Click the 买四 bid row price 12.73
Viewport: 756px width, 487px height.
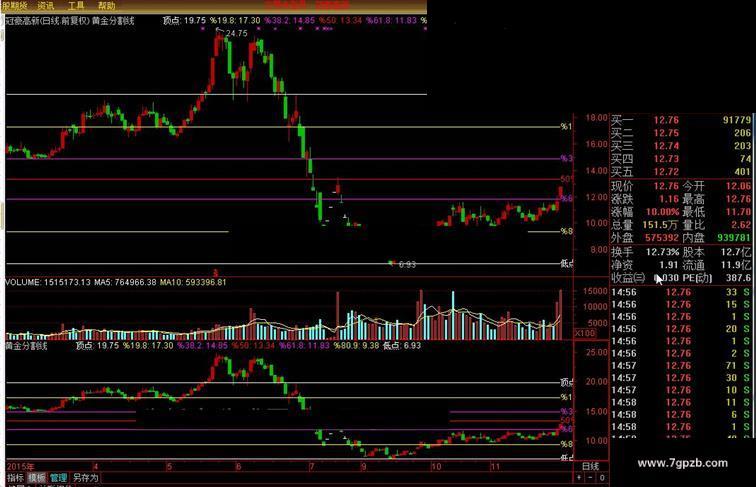tap(666, 159)
